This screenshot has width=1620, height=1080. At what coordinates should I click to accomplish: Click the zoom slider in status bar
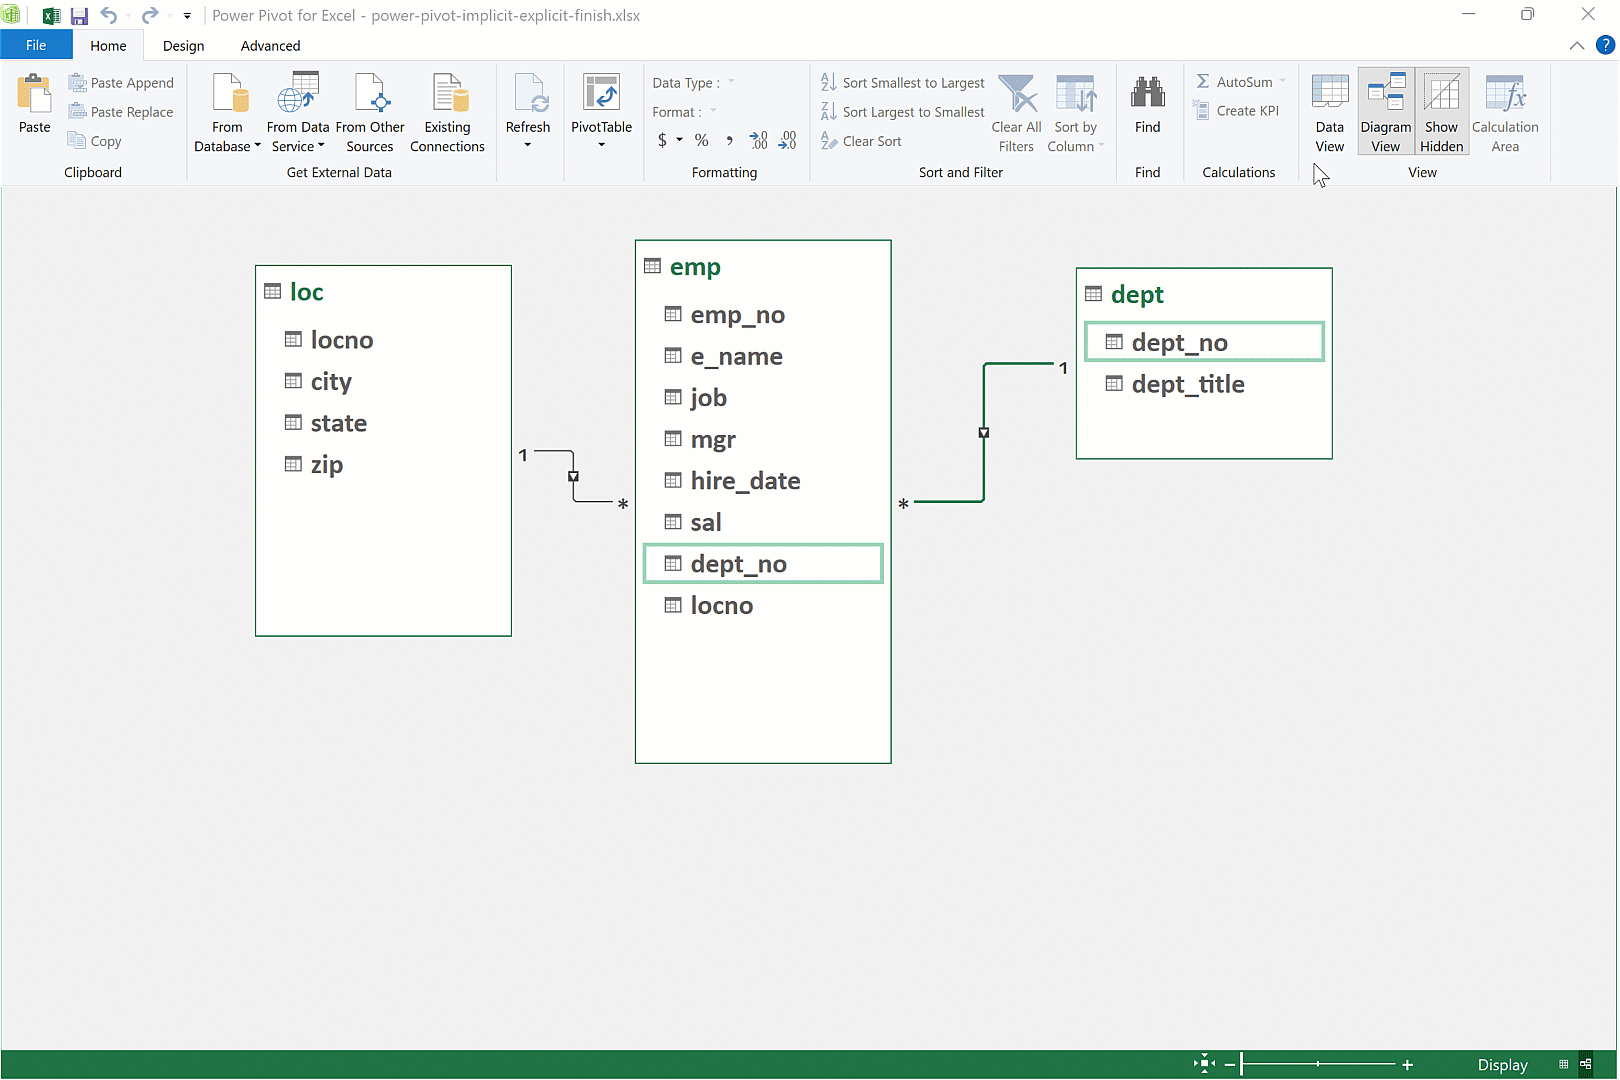pyautogui.click(x=1317, y=1064)
